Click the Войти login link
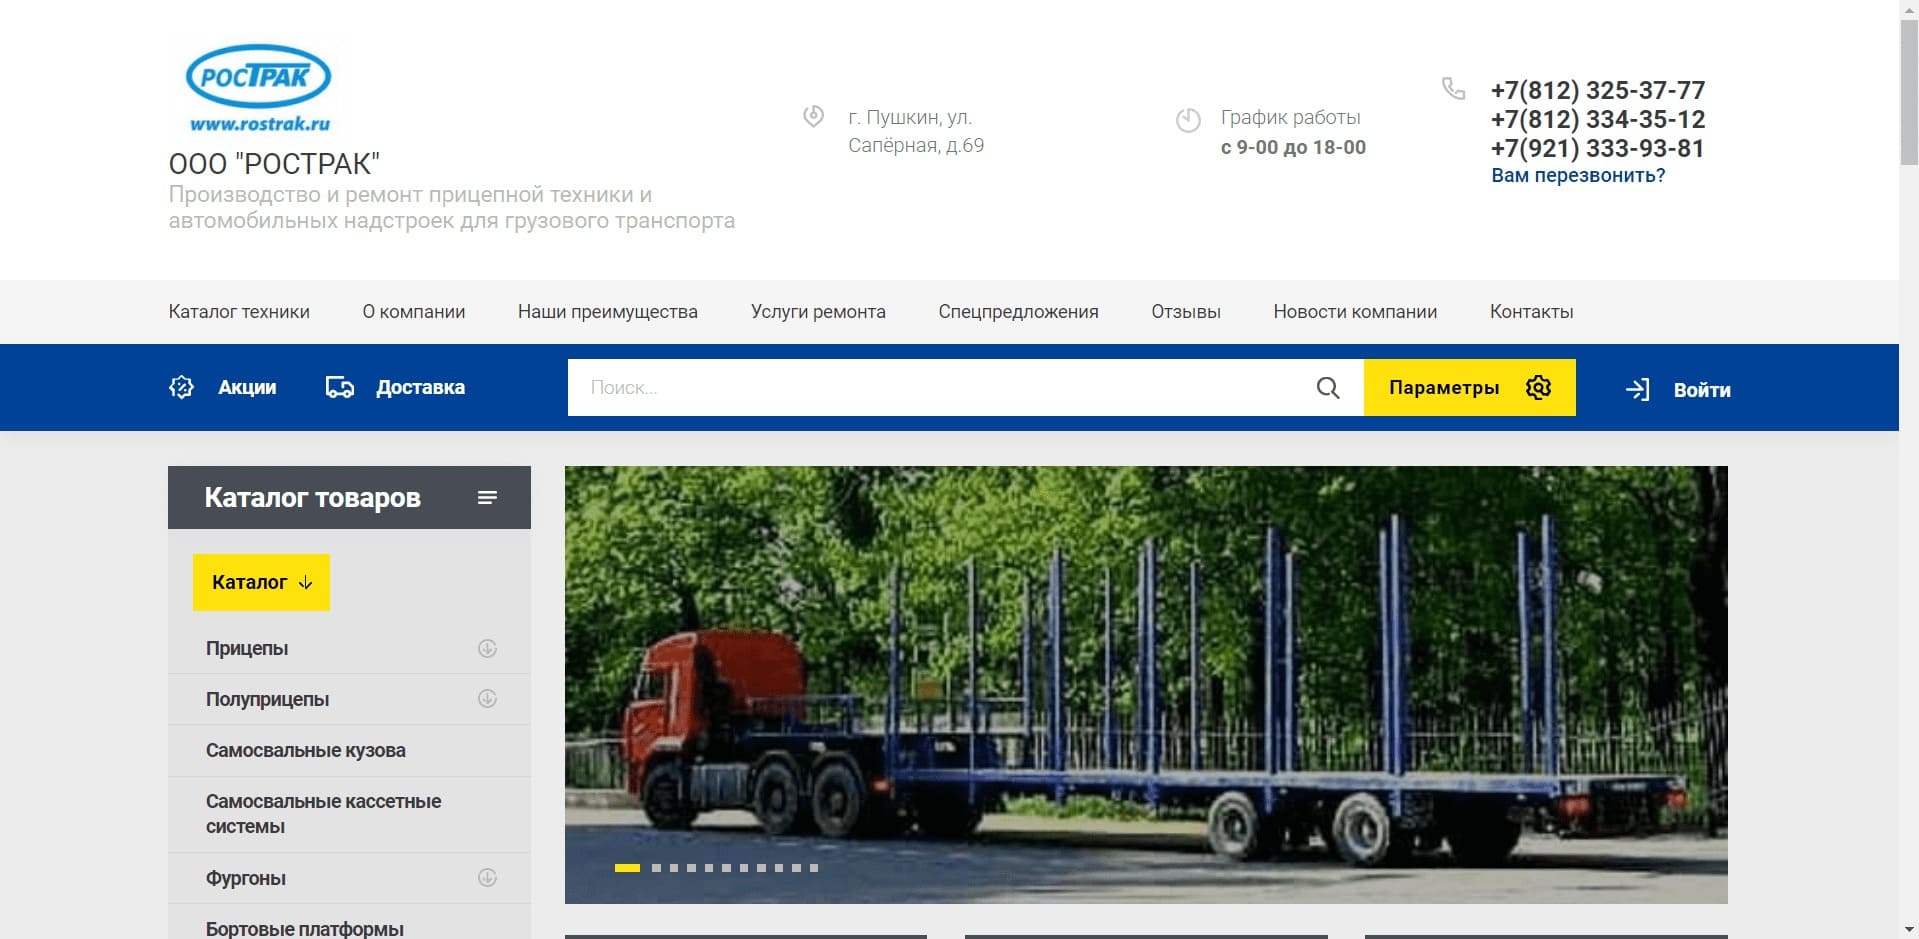The image size is (1919, 939). point(1702,390)
